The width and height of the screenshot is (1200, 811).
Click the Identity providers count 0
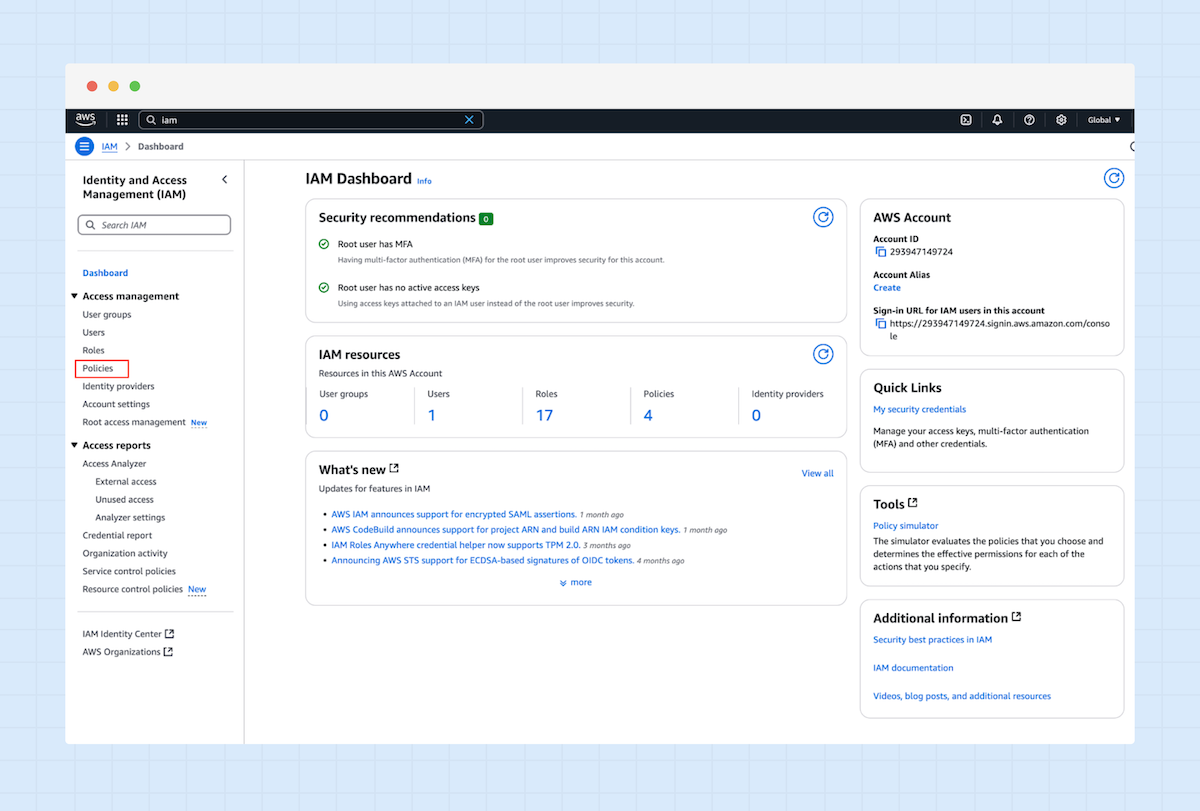point(756,415)
